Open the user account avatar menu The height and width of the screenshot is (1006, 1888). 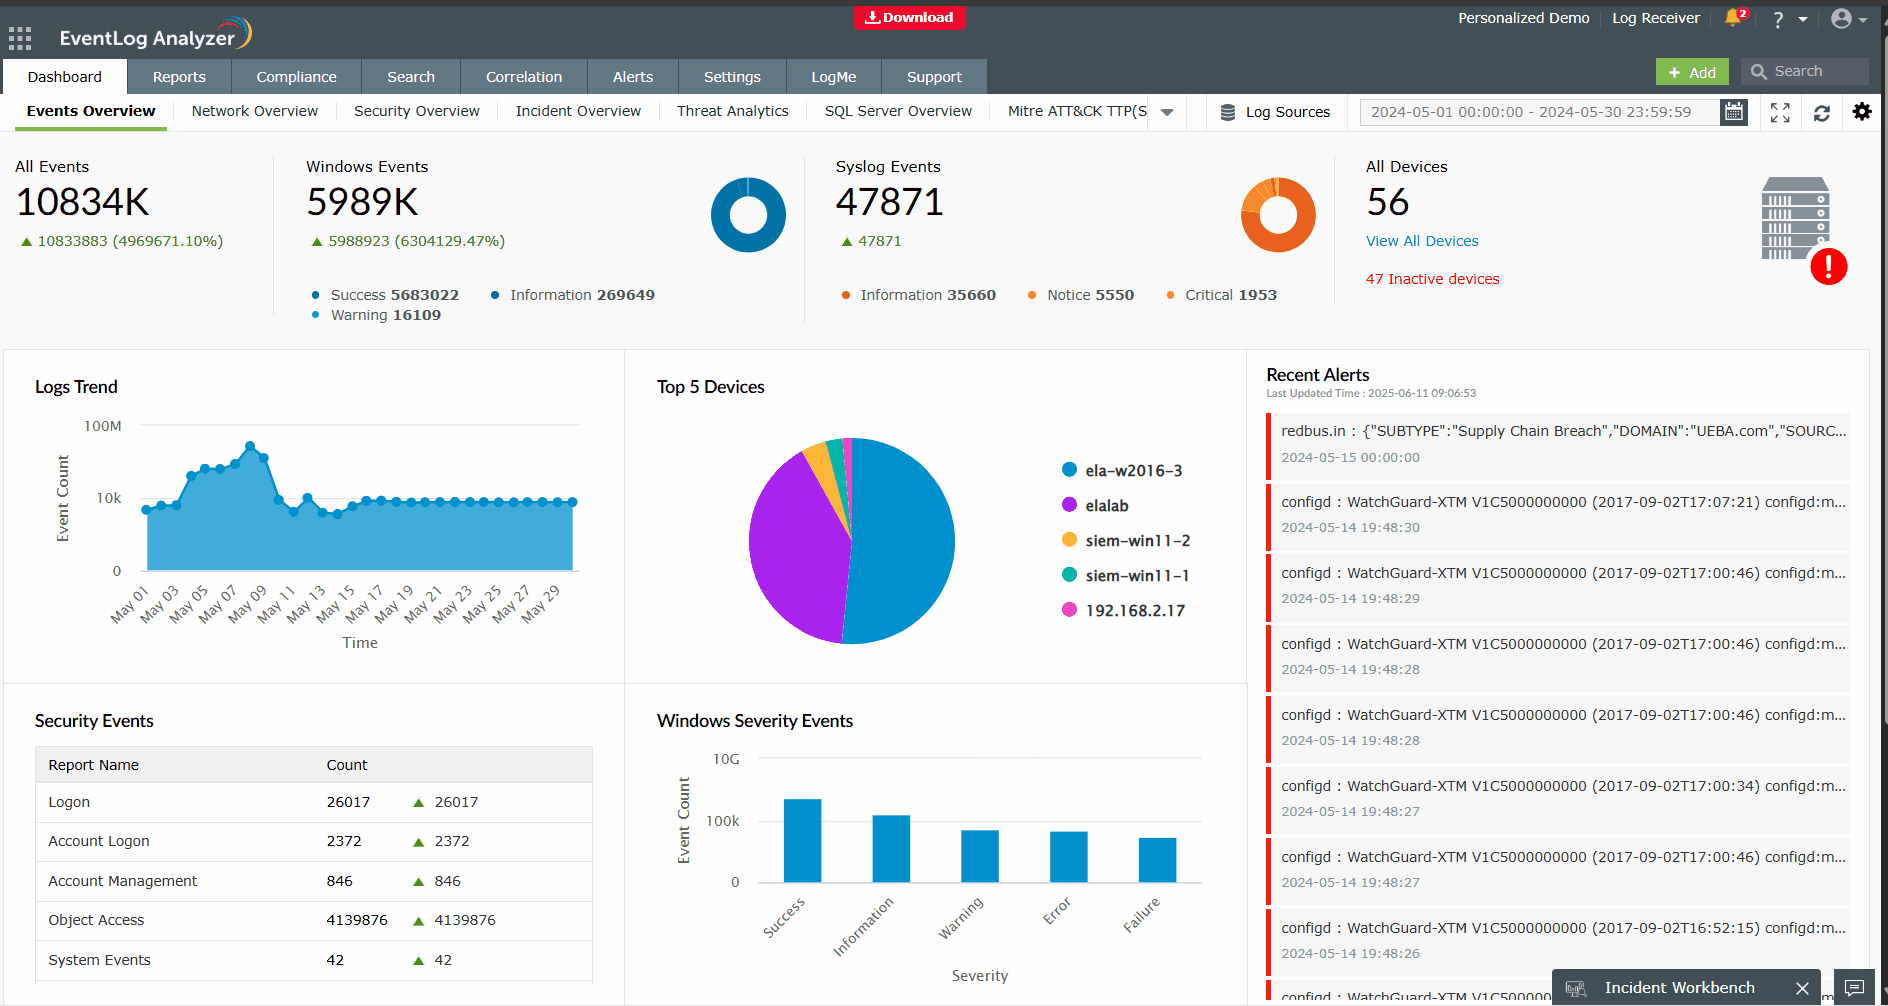tap(1841, 19)
